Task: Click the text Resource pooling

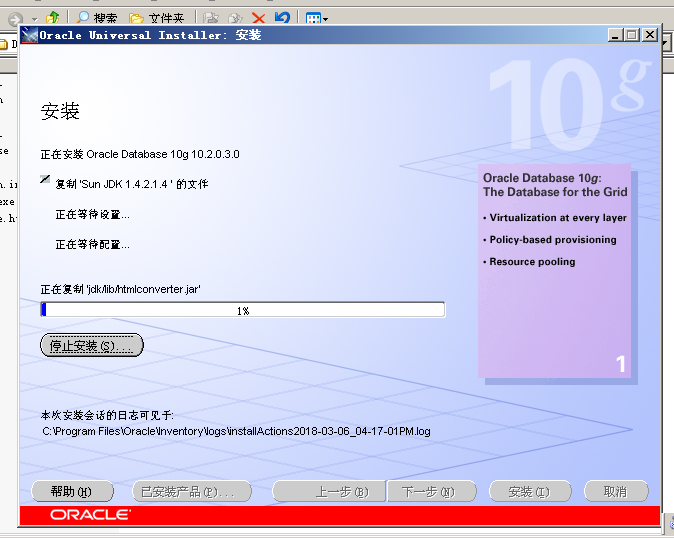Action: (532, 262)
